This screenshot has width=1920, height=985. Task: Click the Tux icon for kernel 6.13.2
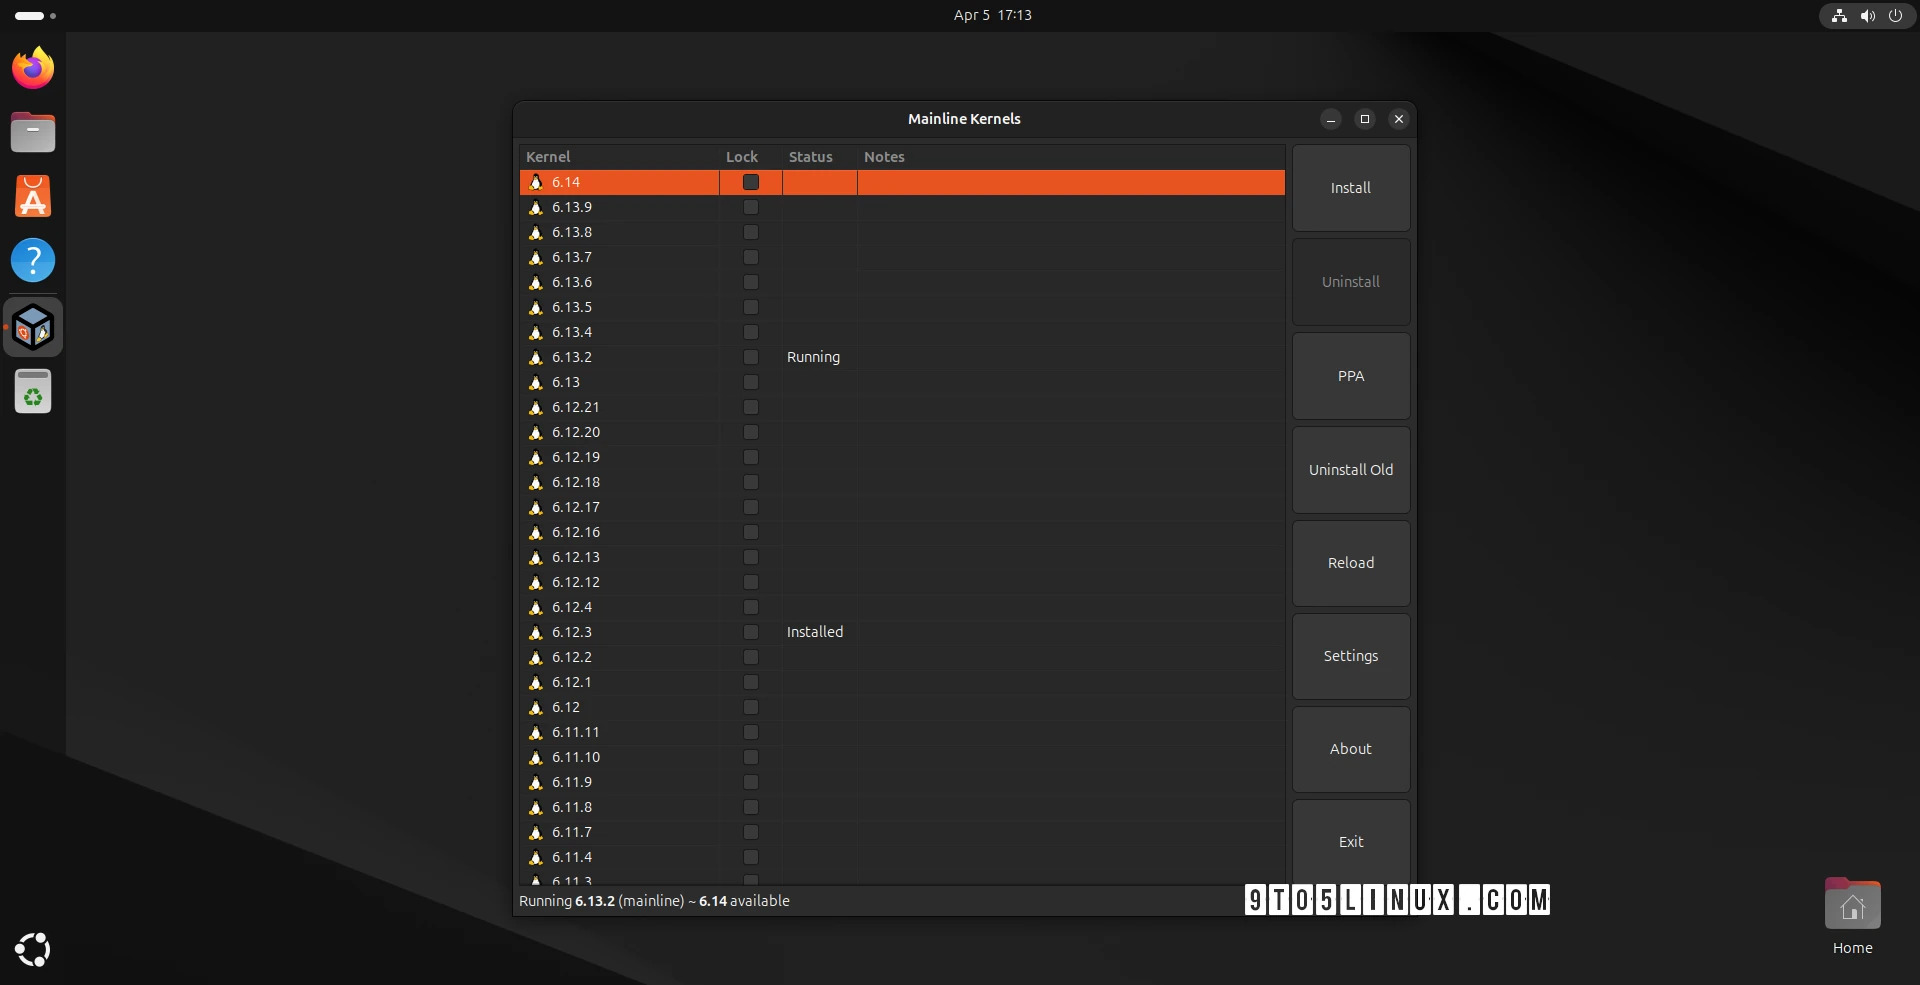pos(536,357)
